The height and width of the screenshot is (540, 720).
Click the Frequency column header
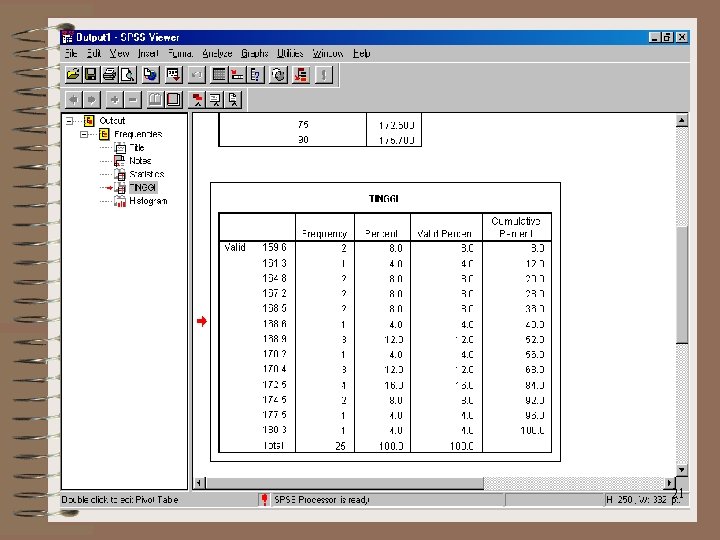324,234
